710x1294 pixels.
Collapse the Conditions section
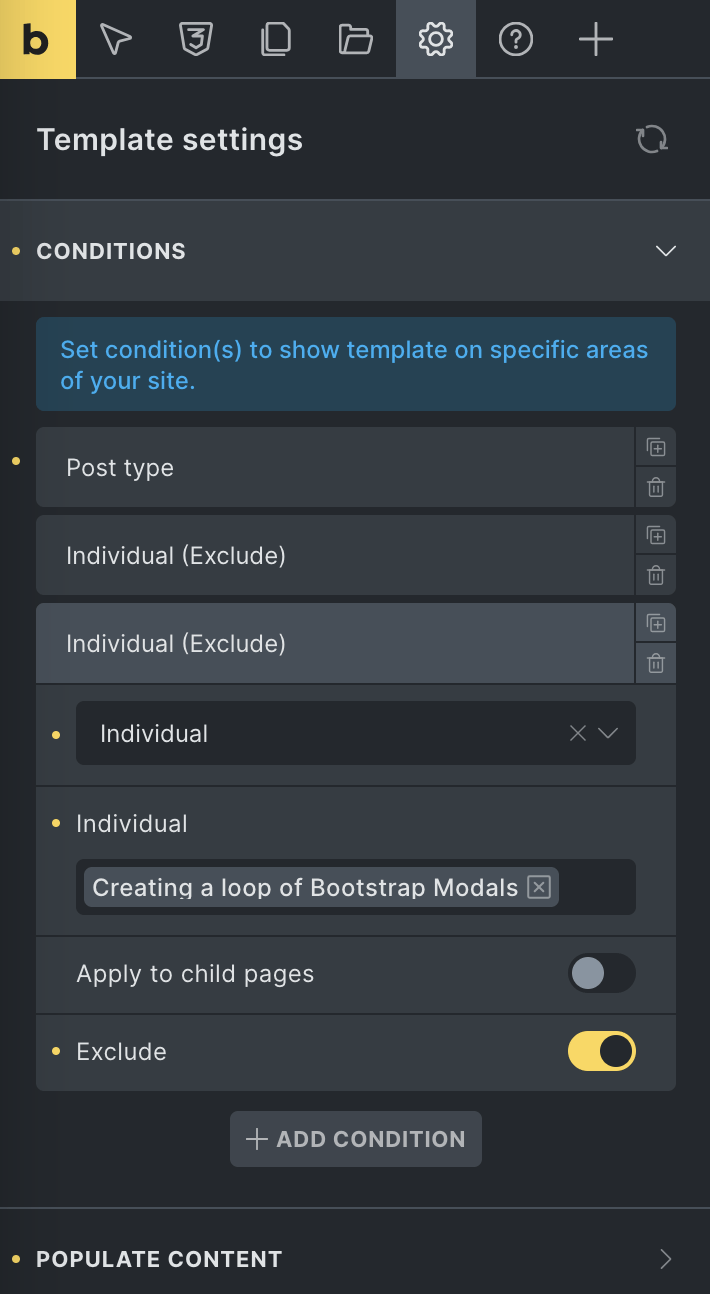(x=665, y=251)
